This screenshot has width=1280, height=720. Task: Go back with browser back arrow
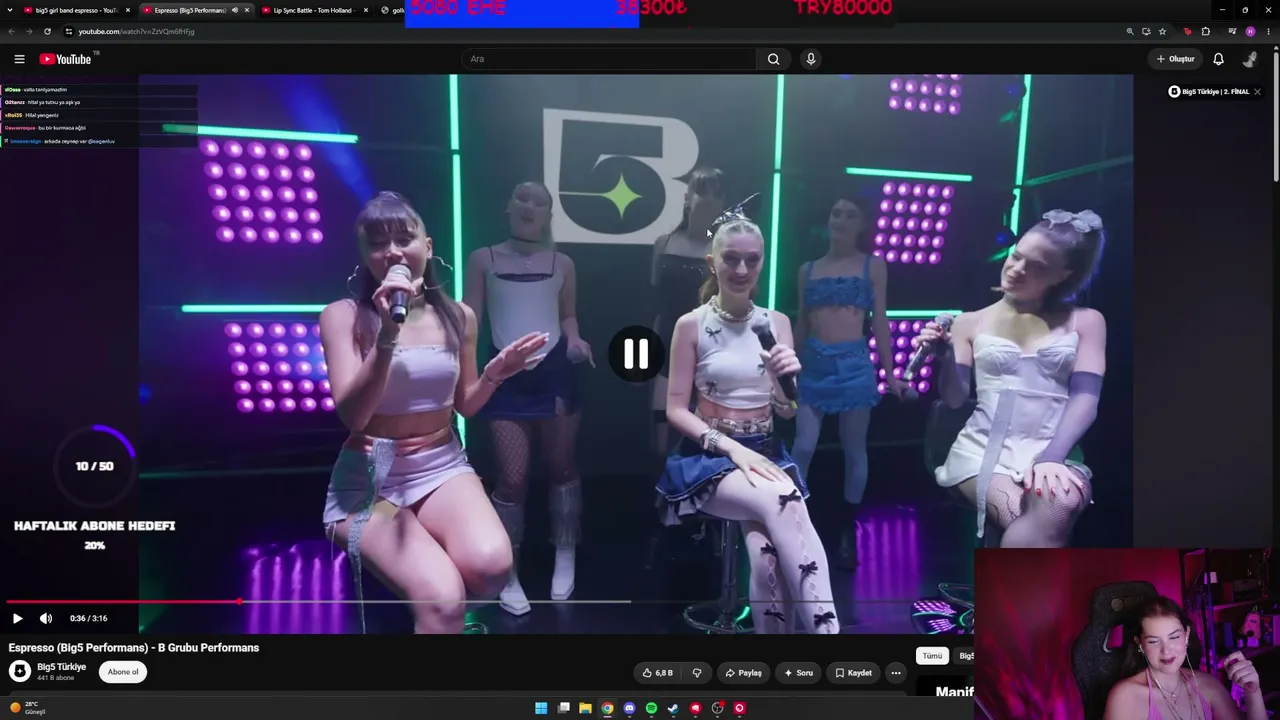11,31
